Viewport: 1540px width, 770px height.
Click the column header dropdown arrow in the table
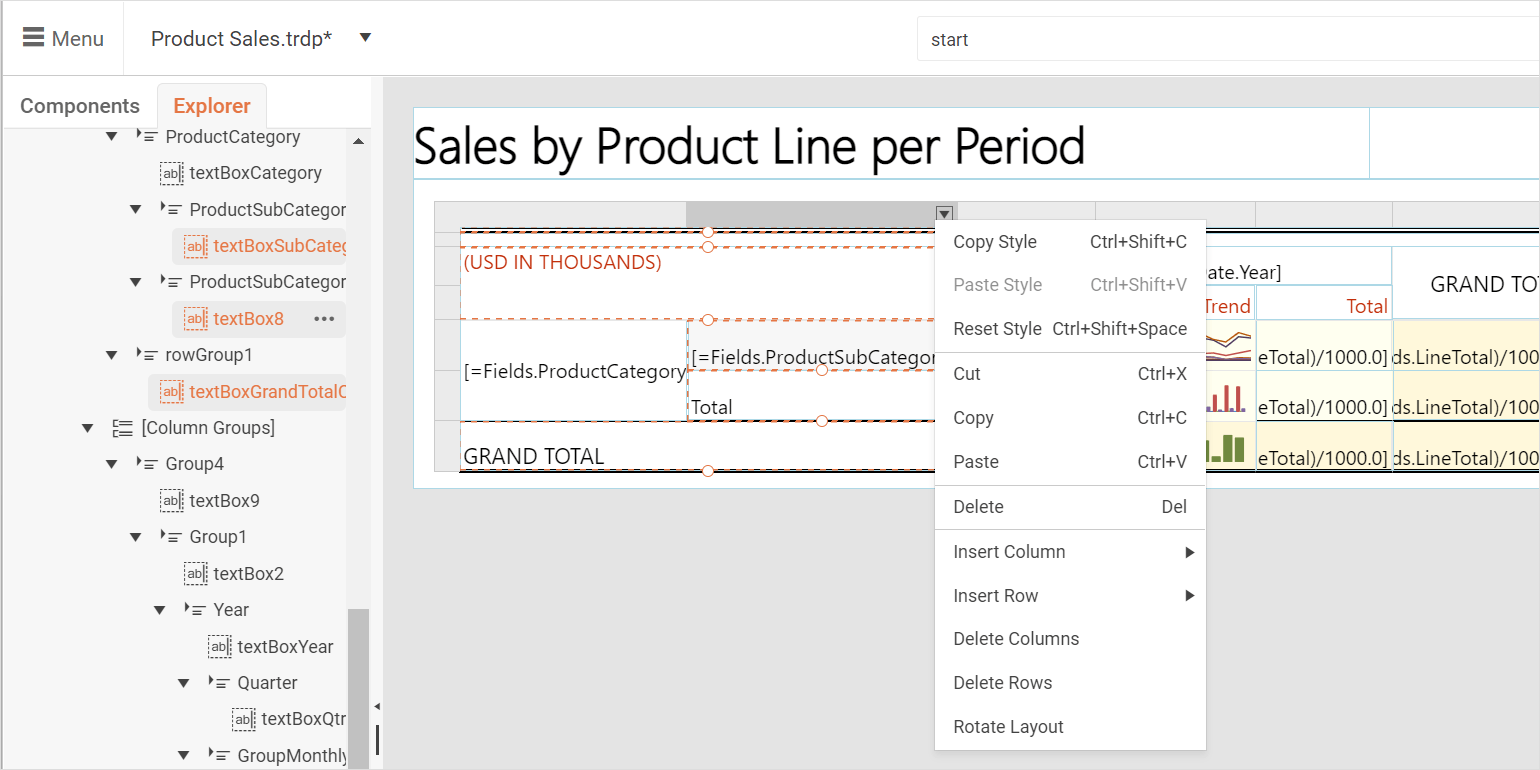coord(944,213)
